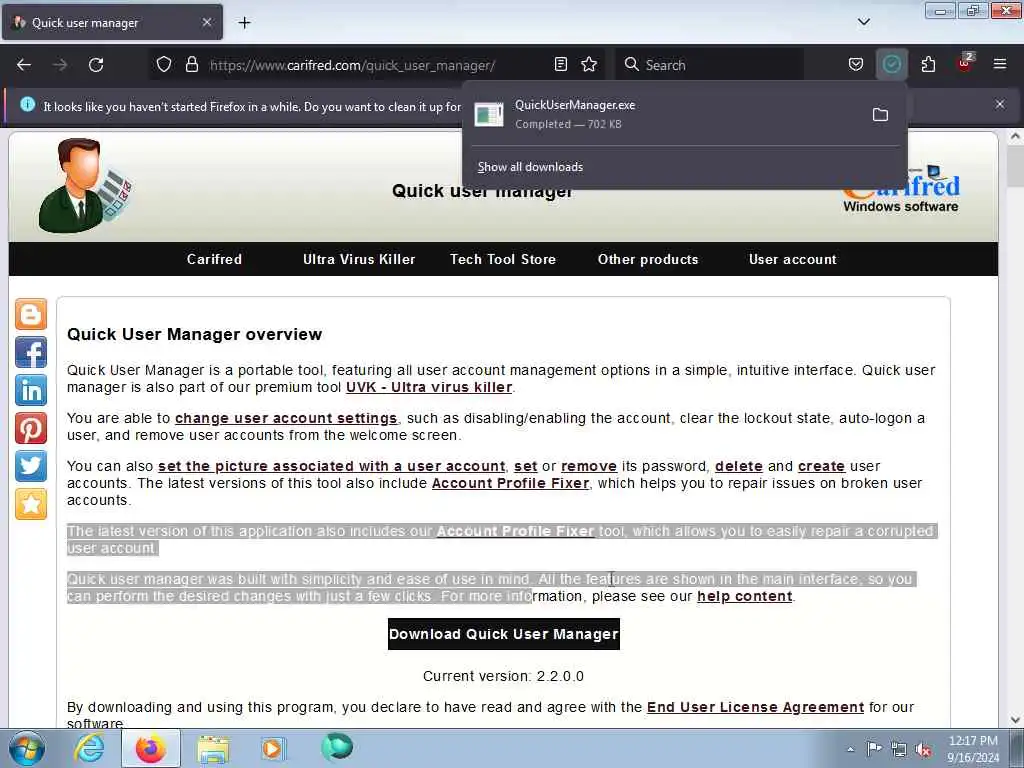Open the Other products menu item
This screenshot has width=1024, height=768.
(648, 259)
